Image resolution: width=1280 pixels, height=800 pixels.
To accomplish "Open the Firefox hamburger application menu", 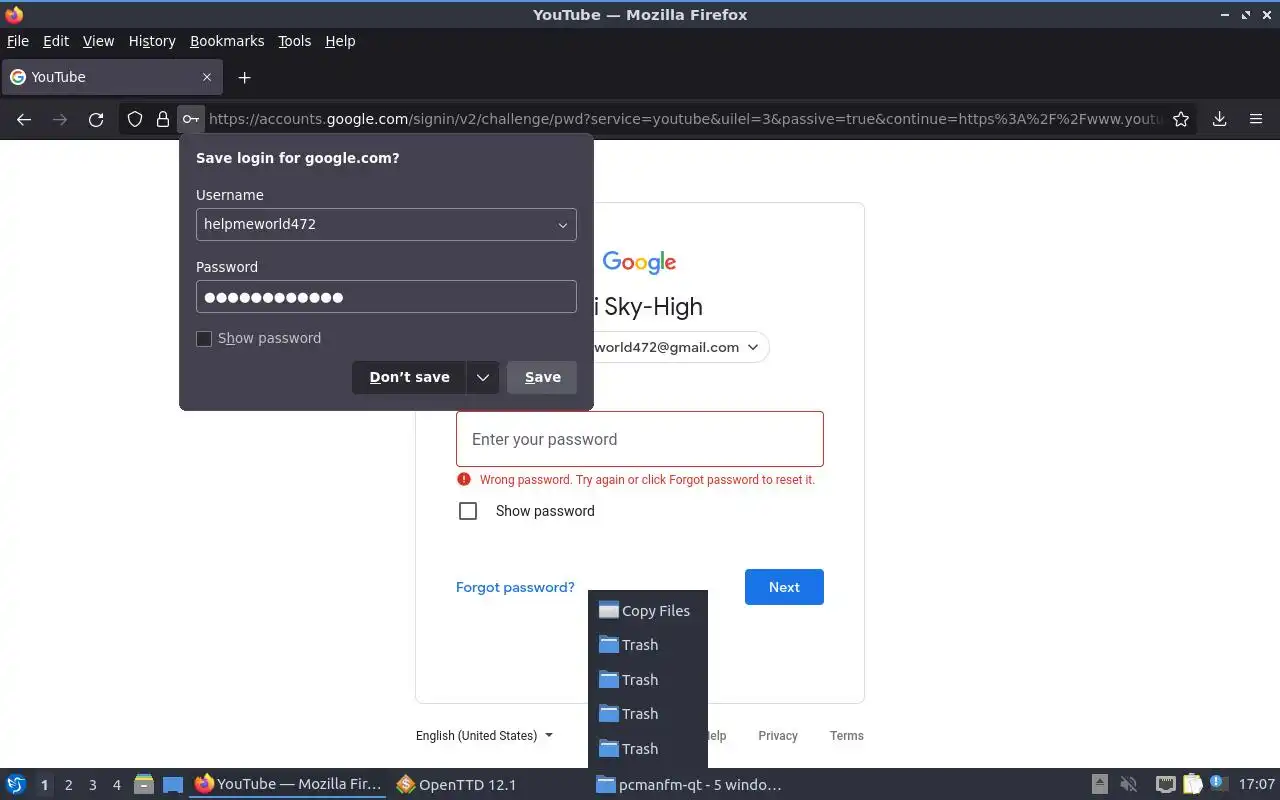I will [1256, 119].
